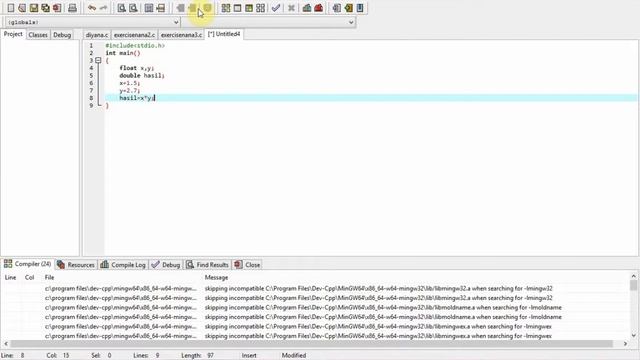Click the Print toolbar icon
This screenshot has height=360, width=640.
point(72,8)
